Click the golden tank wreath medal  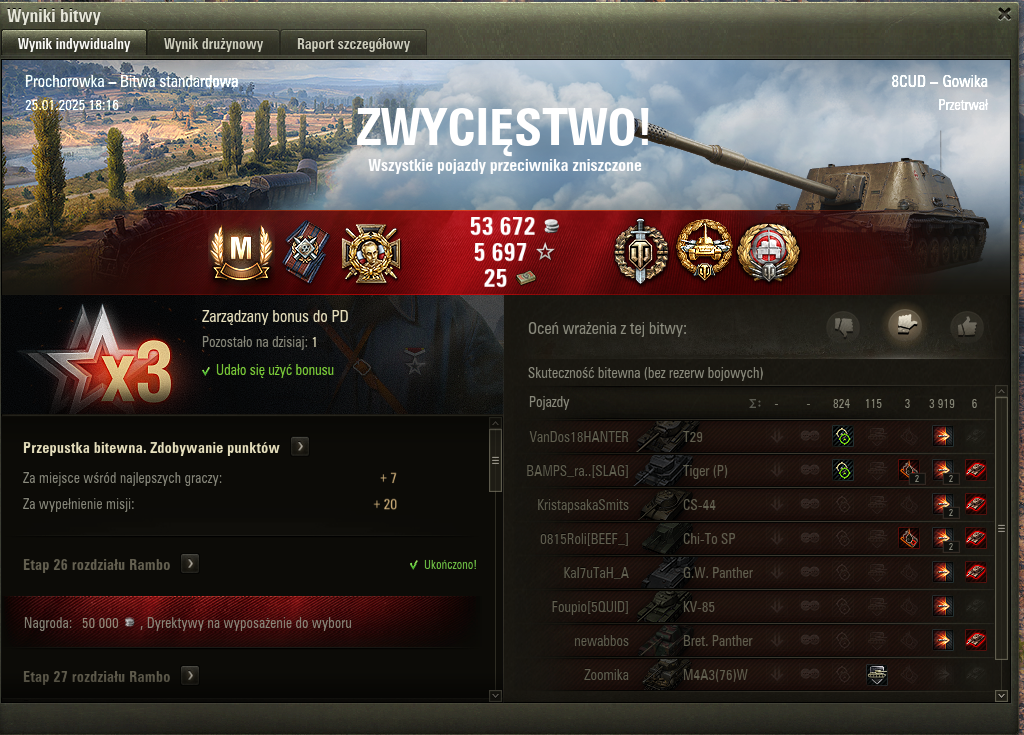[704, 250]
